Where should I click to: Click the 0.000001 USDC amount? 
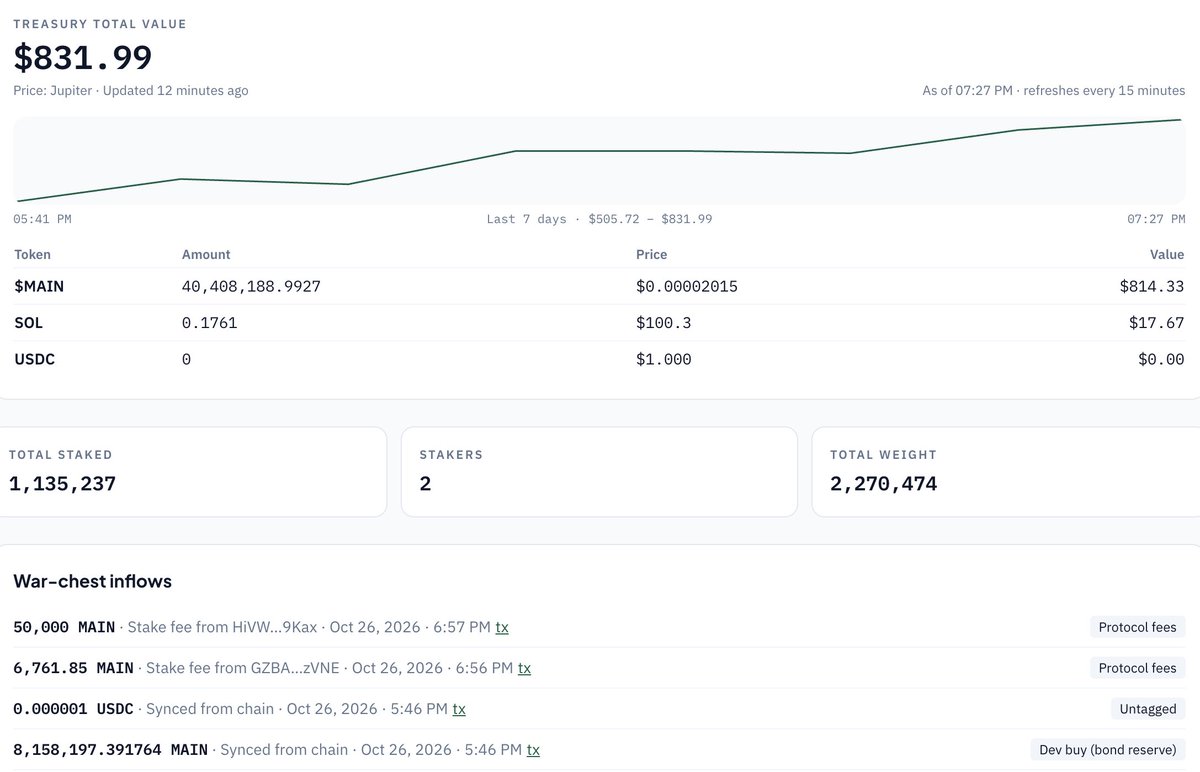[74, 709]
